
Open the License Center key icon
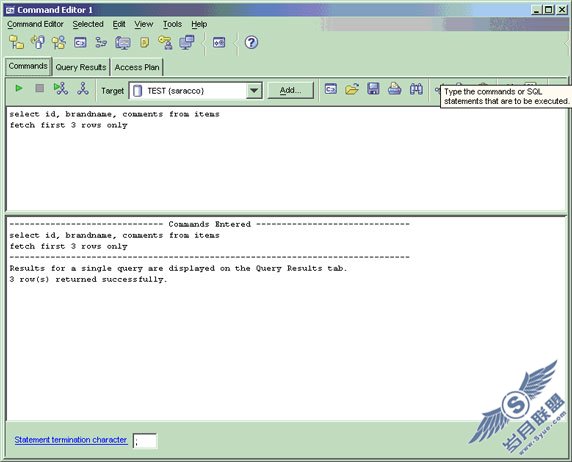click(165, 42)
